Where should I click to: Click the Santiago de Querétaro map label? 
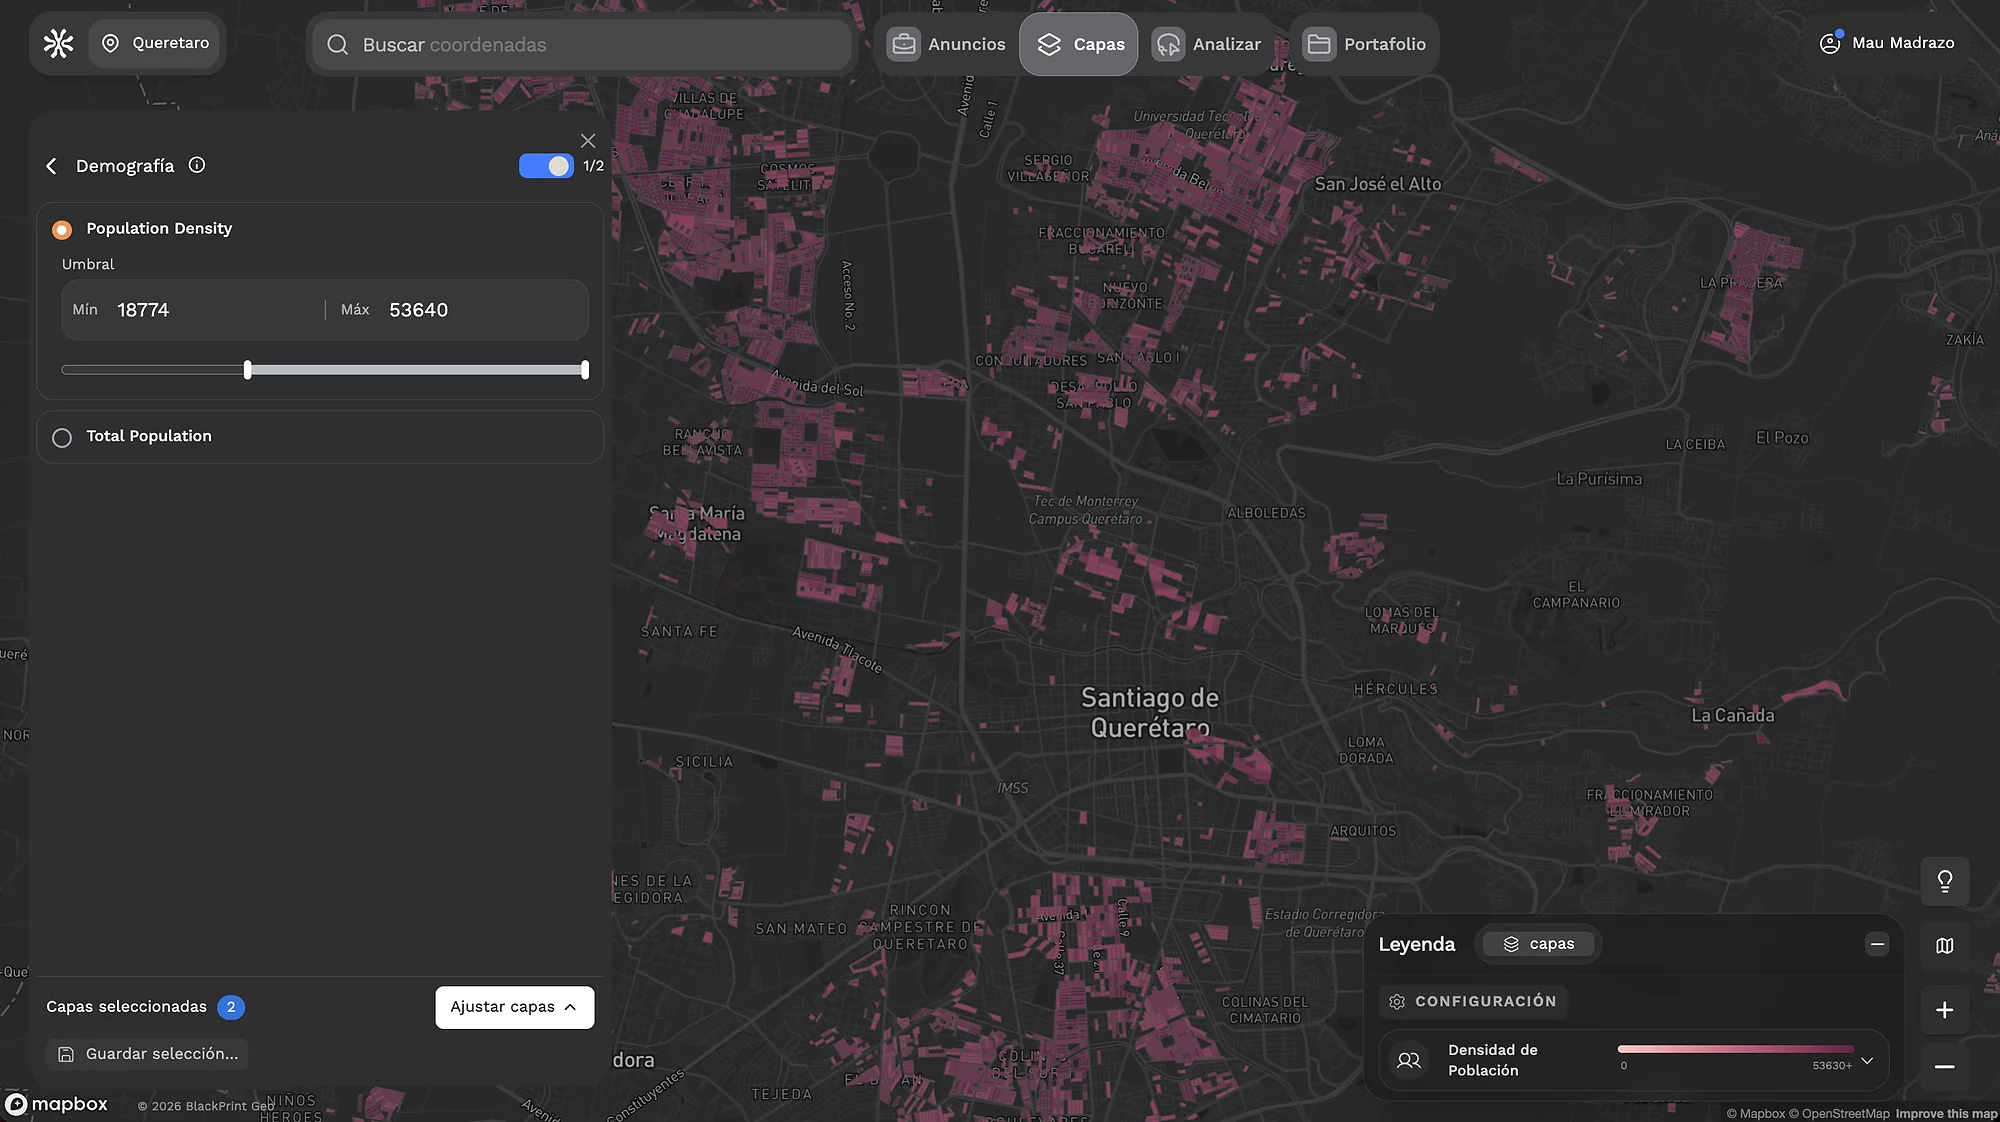(x=1150, y=713)
